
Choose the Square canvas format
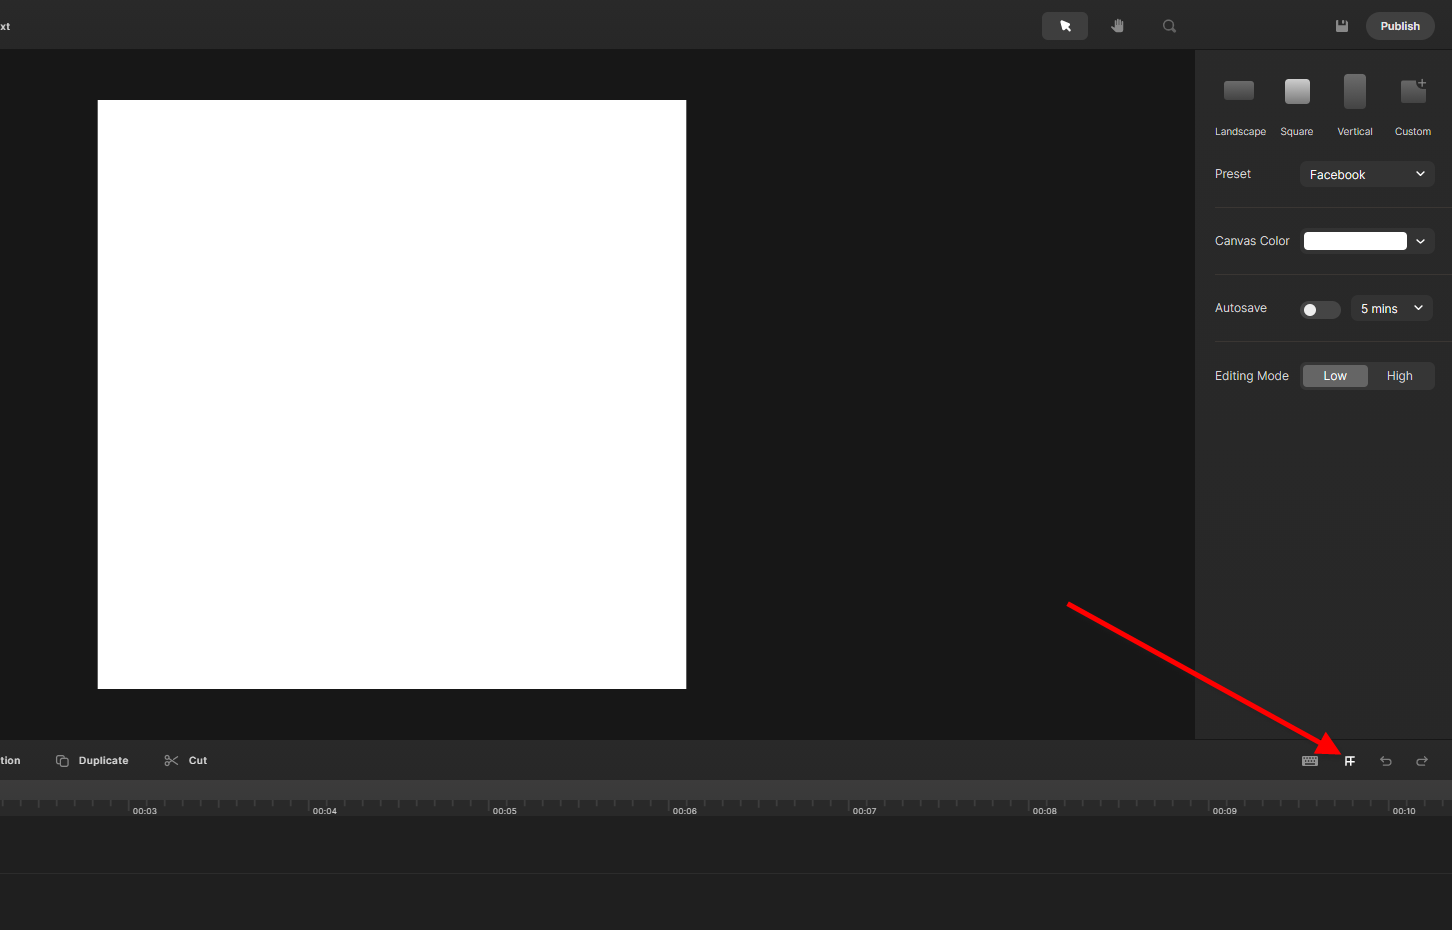click(x=1297, y=105)
